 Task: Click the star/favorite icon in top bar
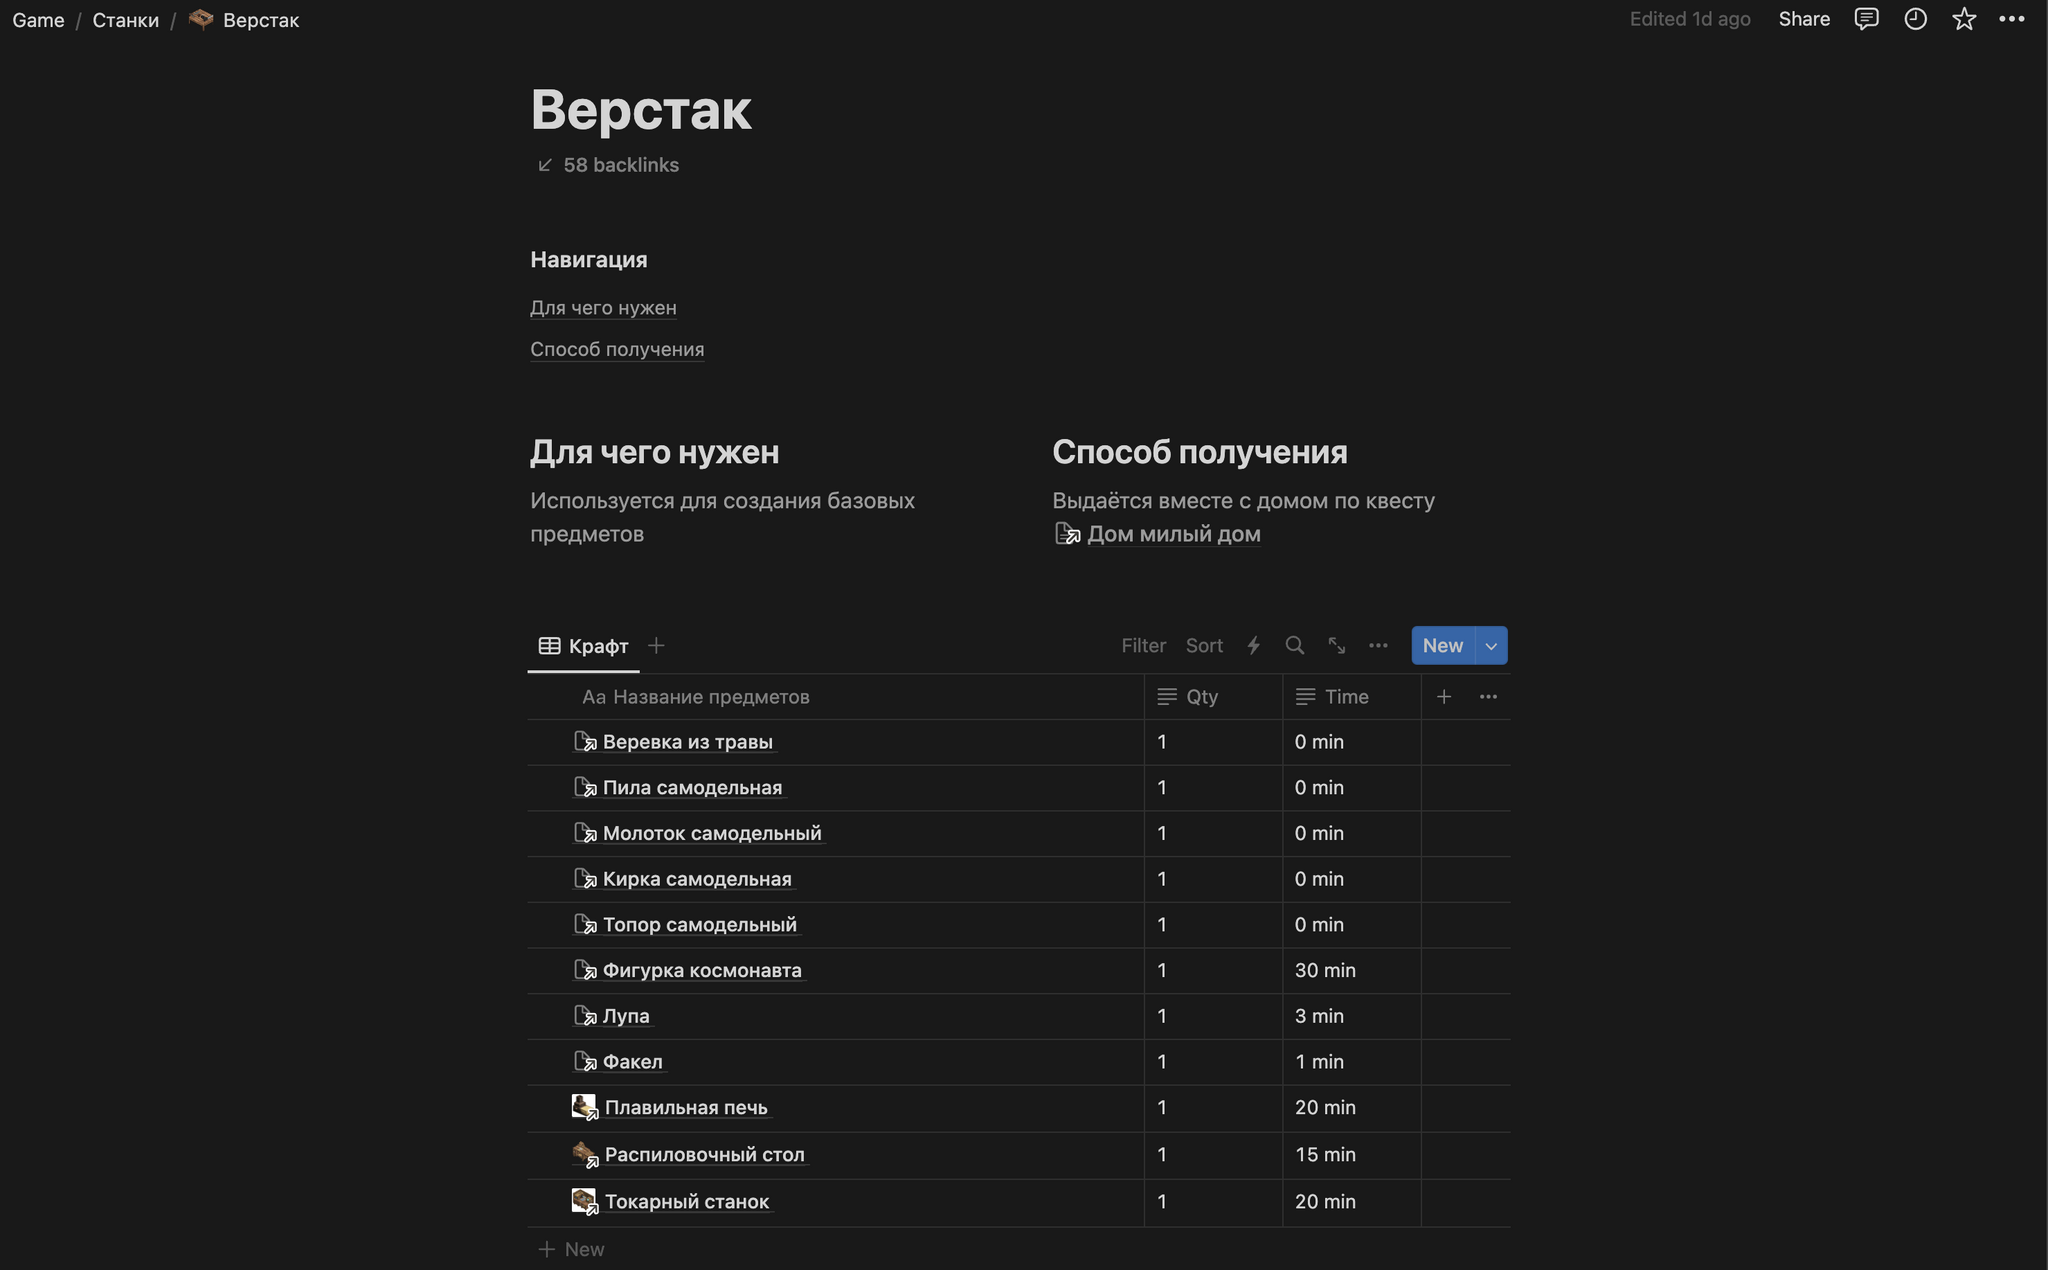[x=1965, y=20]
